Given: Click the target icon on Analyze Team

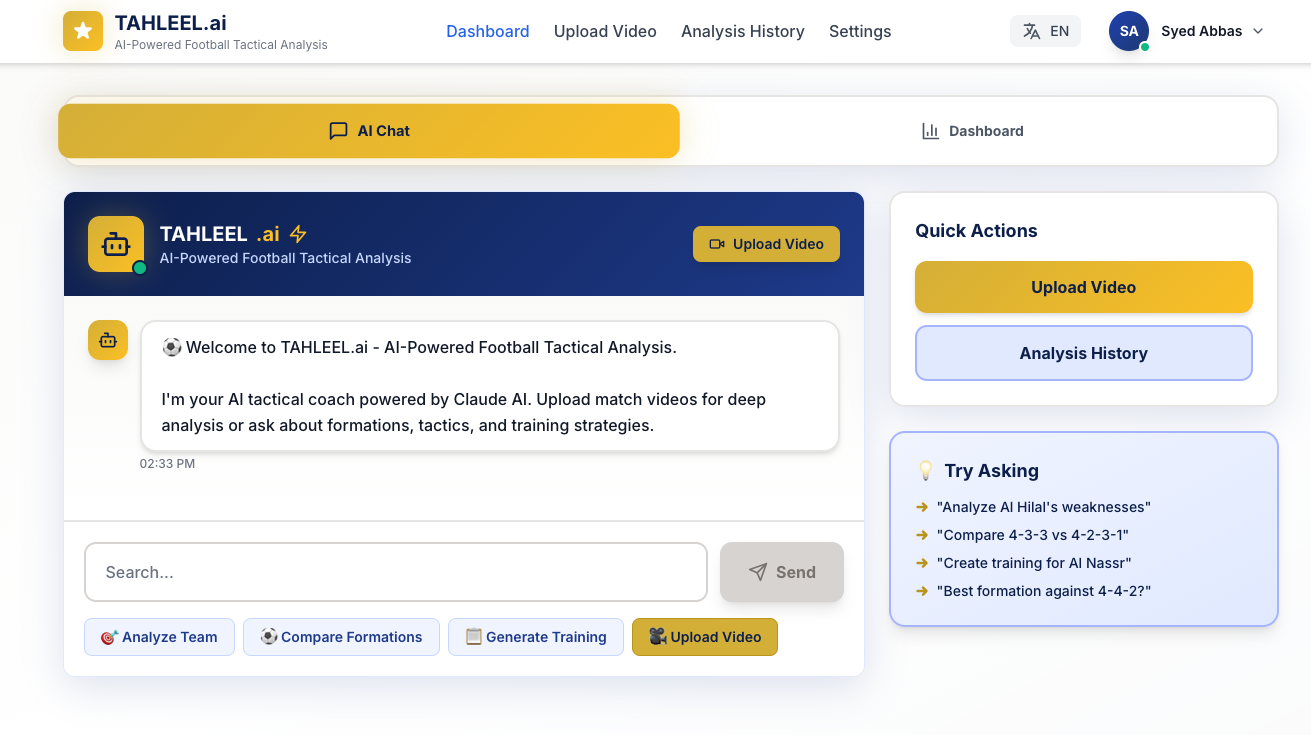Looking at the screenshot, I should [x=107, y=637].
